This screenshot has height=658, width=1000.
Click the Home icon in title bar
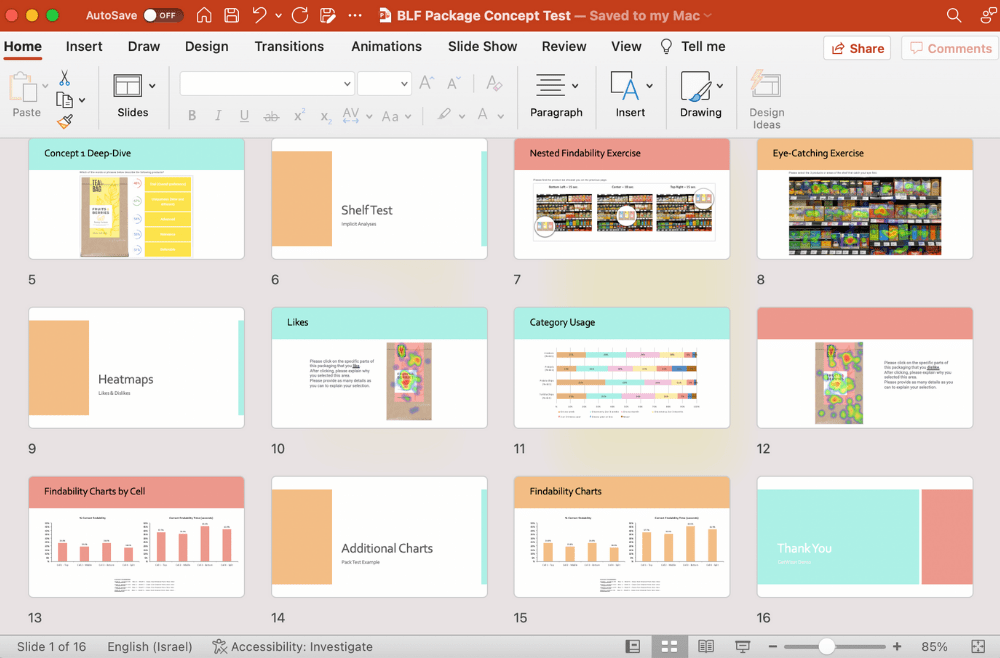coord(204,15)
